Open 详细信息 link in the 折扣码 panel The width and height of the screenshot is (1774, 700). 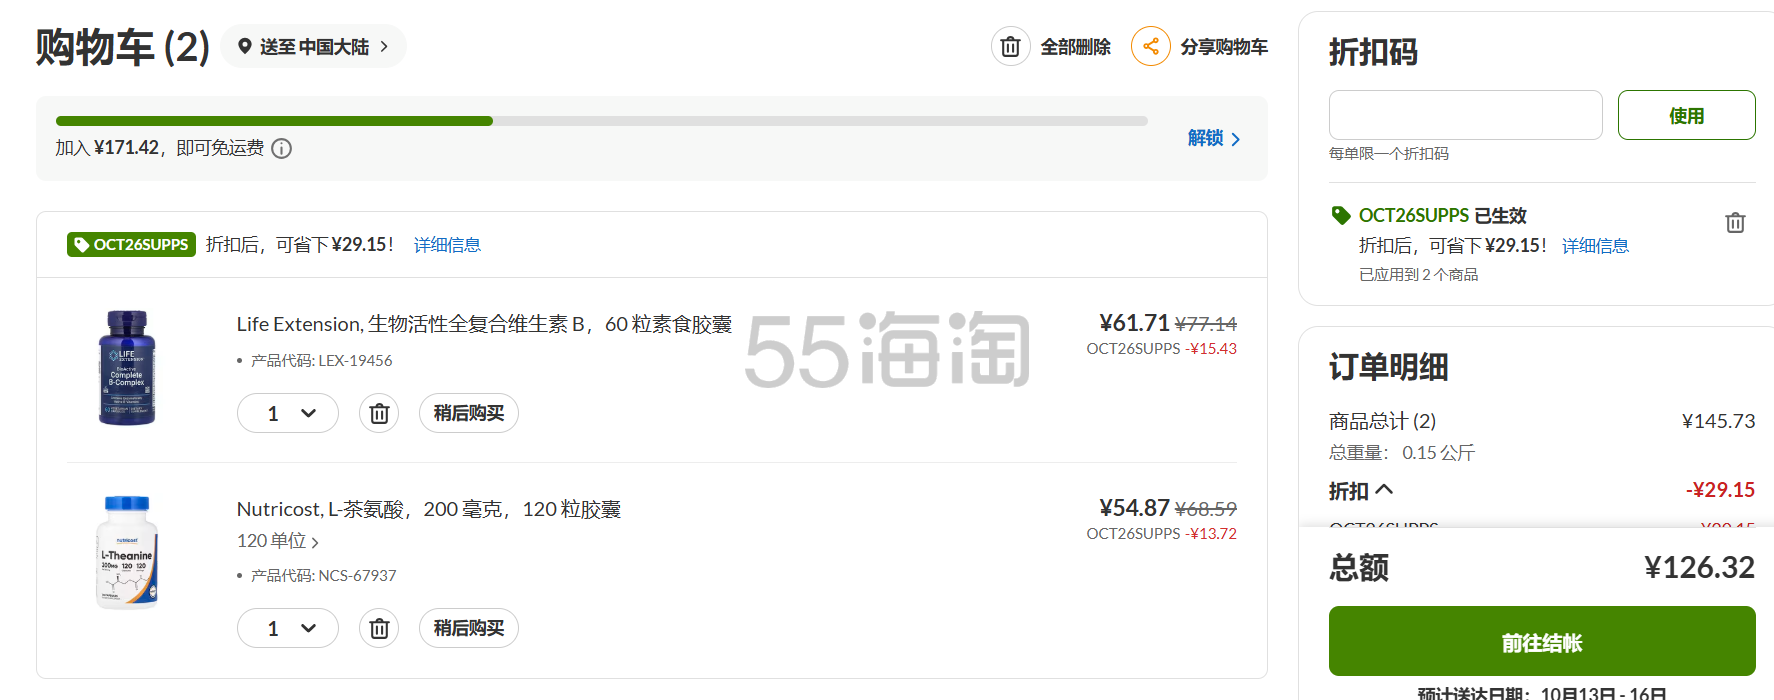(1595, 246)
